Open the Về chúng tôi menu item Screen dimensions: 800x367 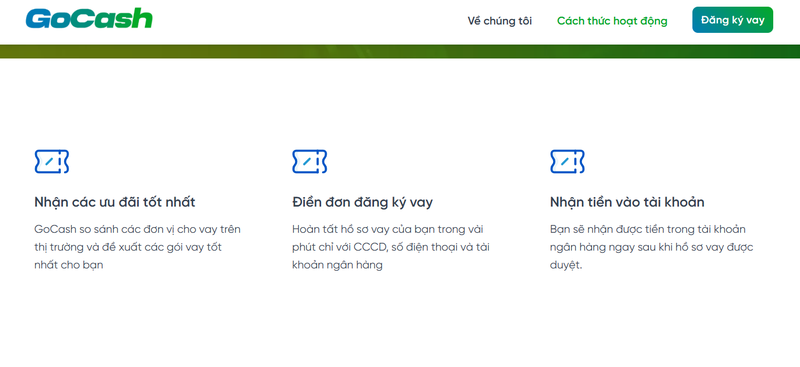click(499, 21)
